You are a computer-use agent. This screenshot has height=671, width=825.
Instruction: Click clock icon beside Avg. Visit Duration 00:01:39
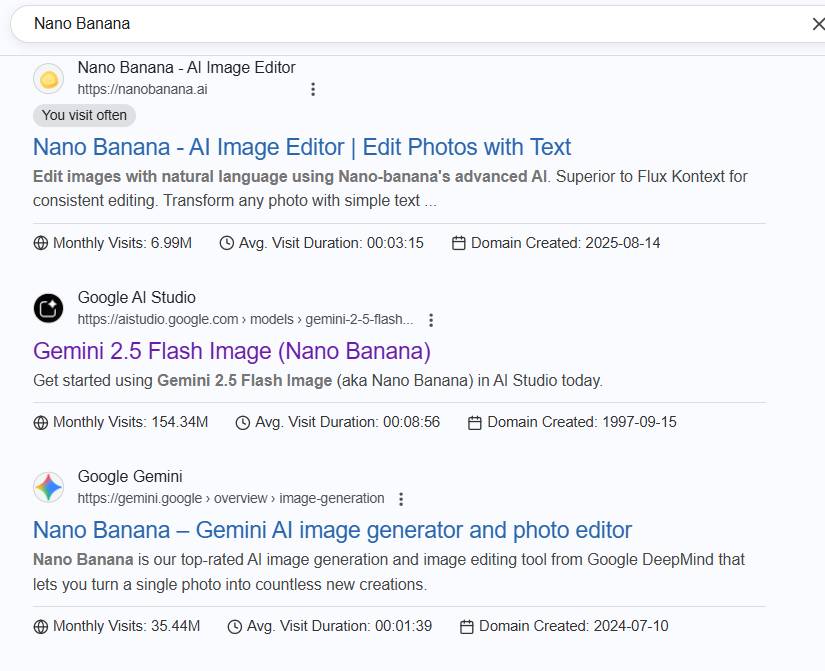click(235, 626)
